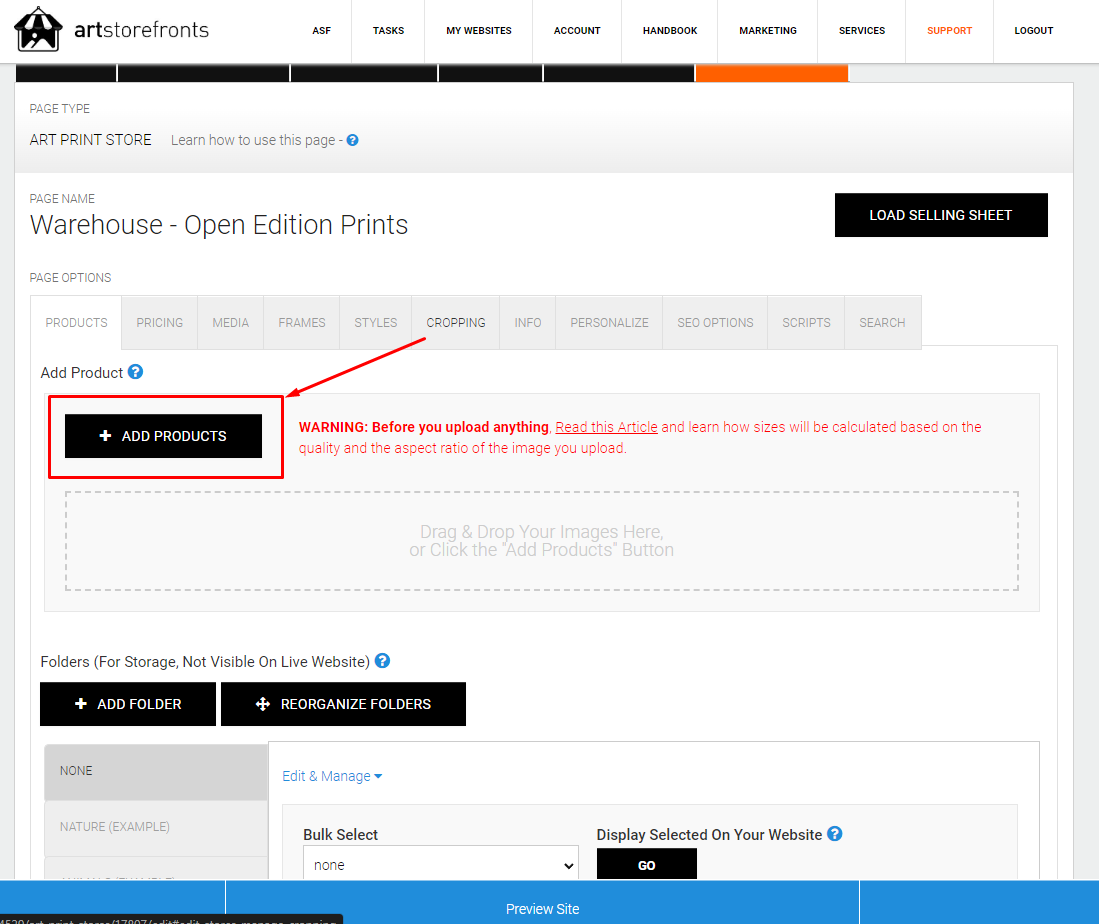The image size is (1099, 924).
Task: Switch to the Styles tab
Action: 376,322
